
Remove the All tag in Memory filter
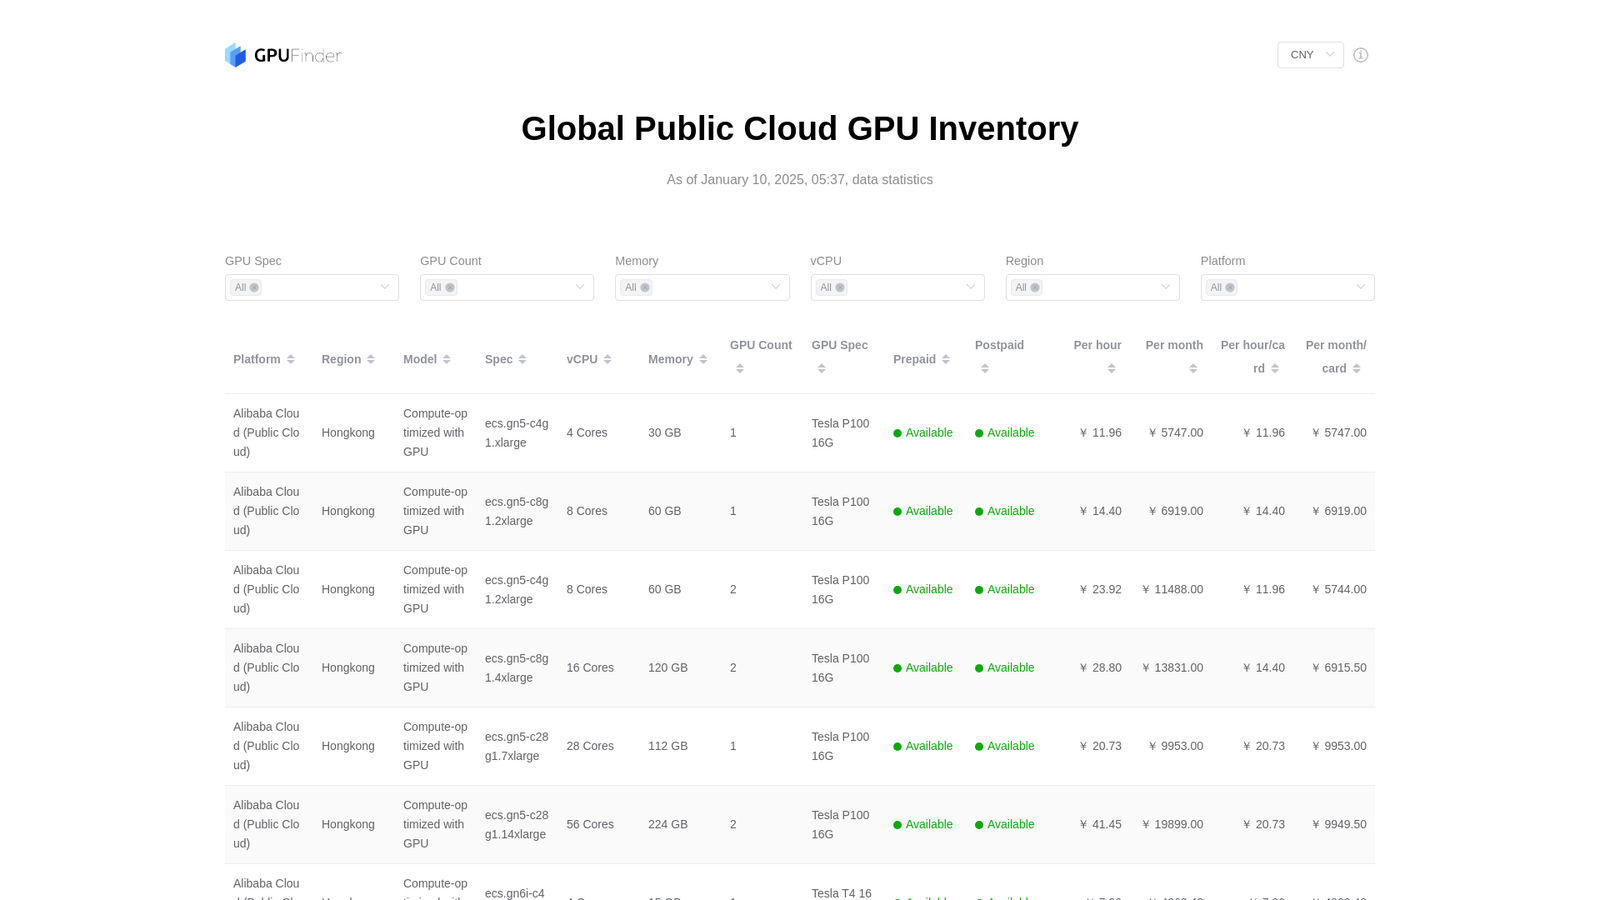645,288
